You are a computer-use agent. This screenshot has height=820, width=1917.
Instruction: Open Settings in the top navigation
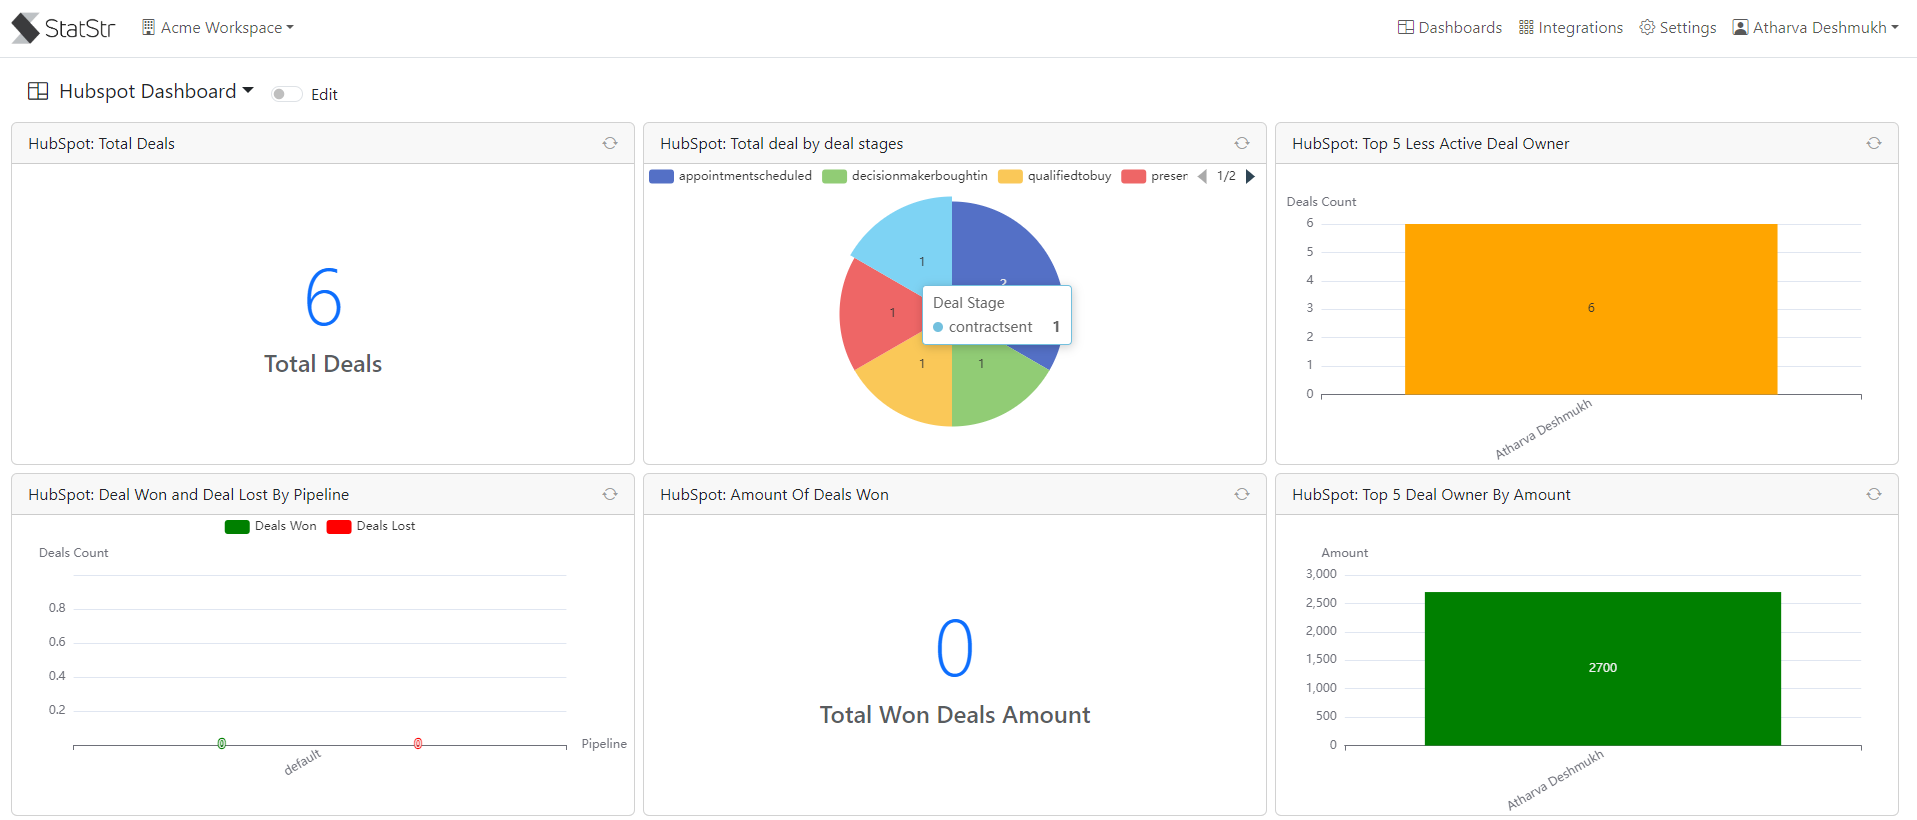click(1677, 28)
